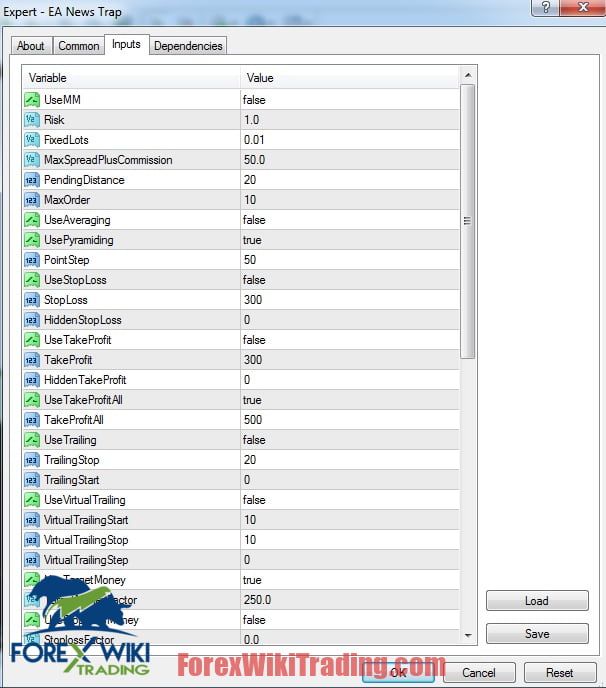Click the Value column header
Image resolution: width=606 pixels, height=688 pixels.
350,78
